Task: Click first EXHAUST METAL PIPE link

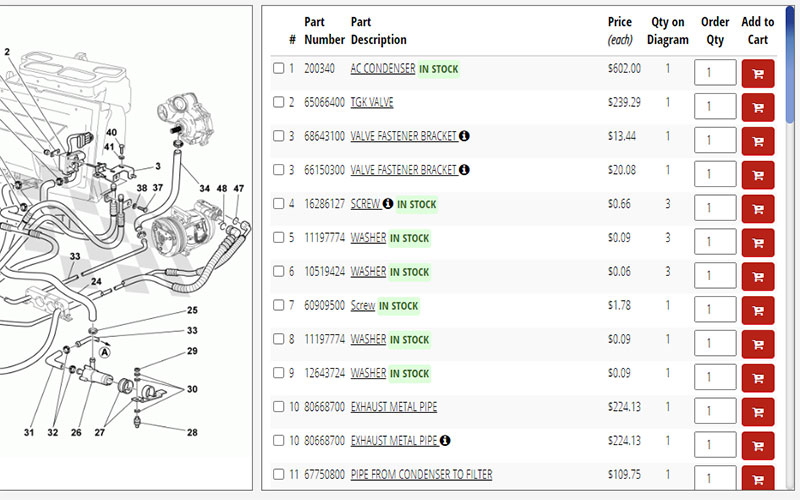Action: 393,407
